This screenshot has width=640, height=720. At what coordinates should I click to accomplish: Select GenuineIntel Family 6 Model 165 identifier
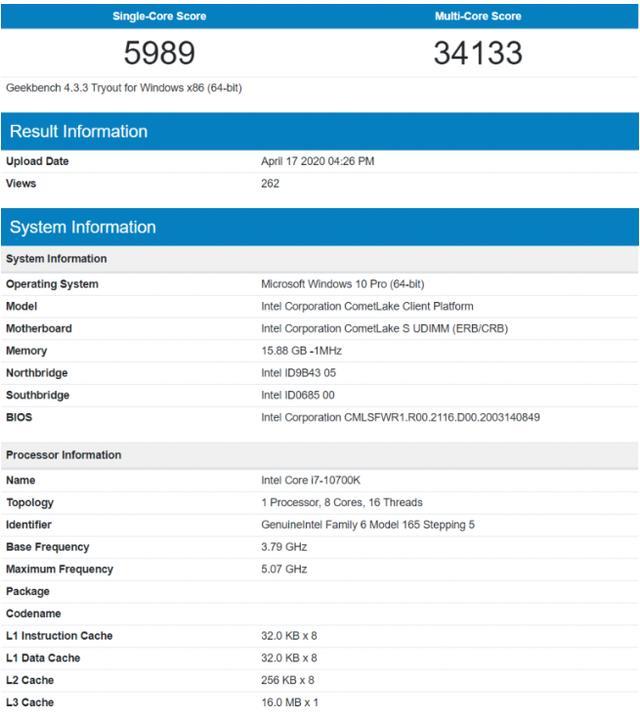click(368, 525)
